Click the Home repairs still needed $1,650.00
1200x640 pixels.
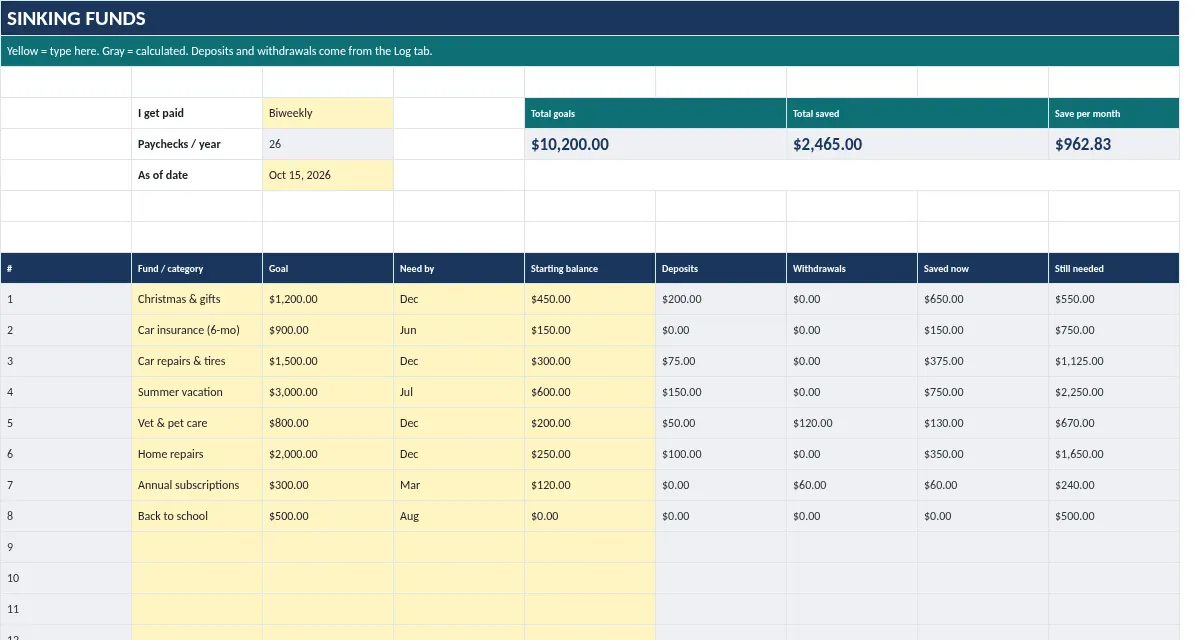tap(1114, 454)
